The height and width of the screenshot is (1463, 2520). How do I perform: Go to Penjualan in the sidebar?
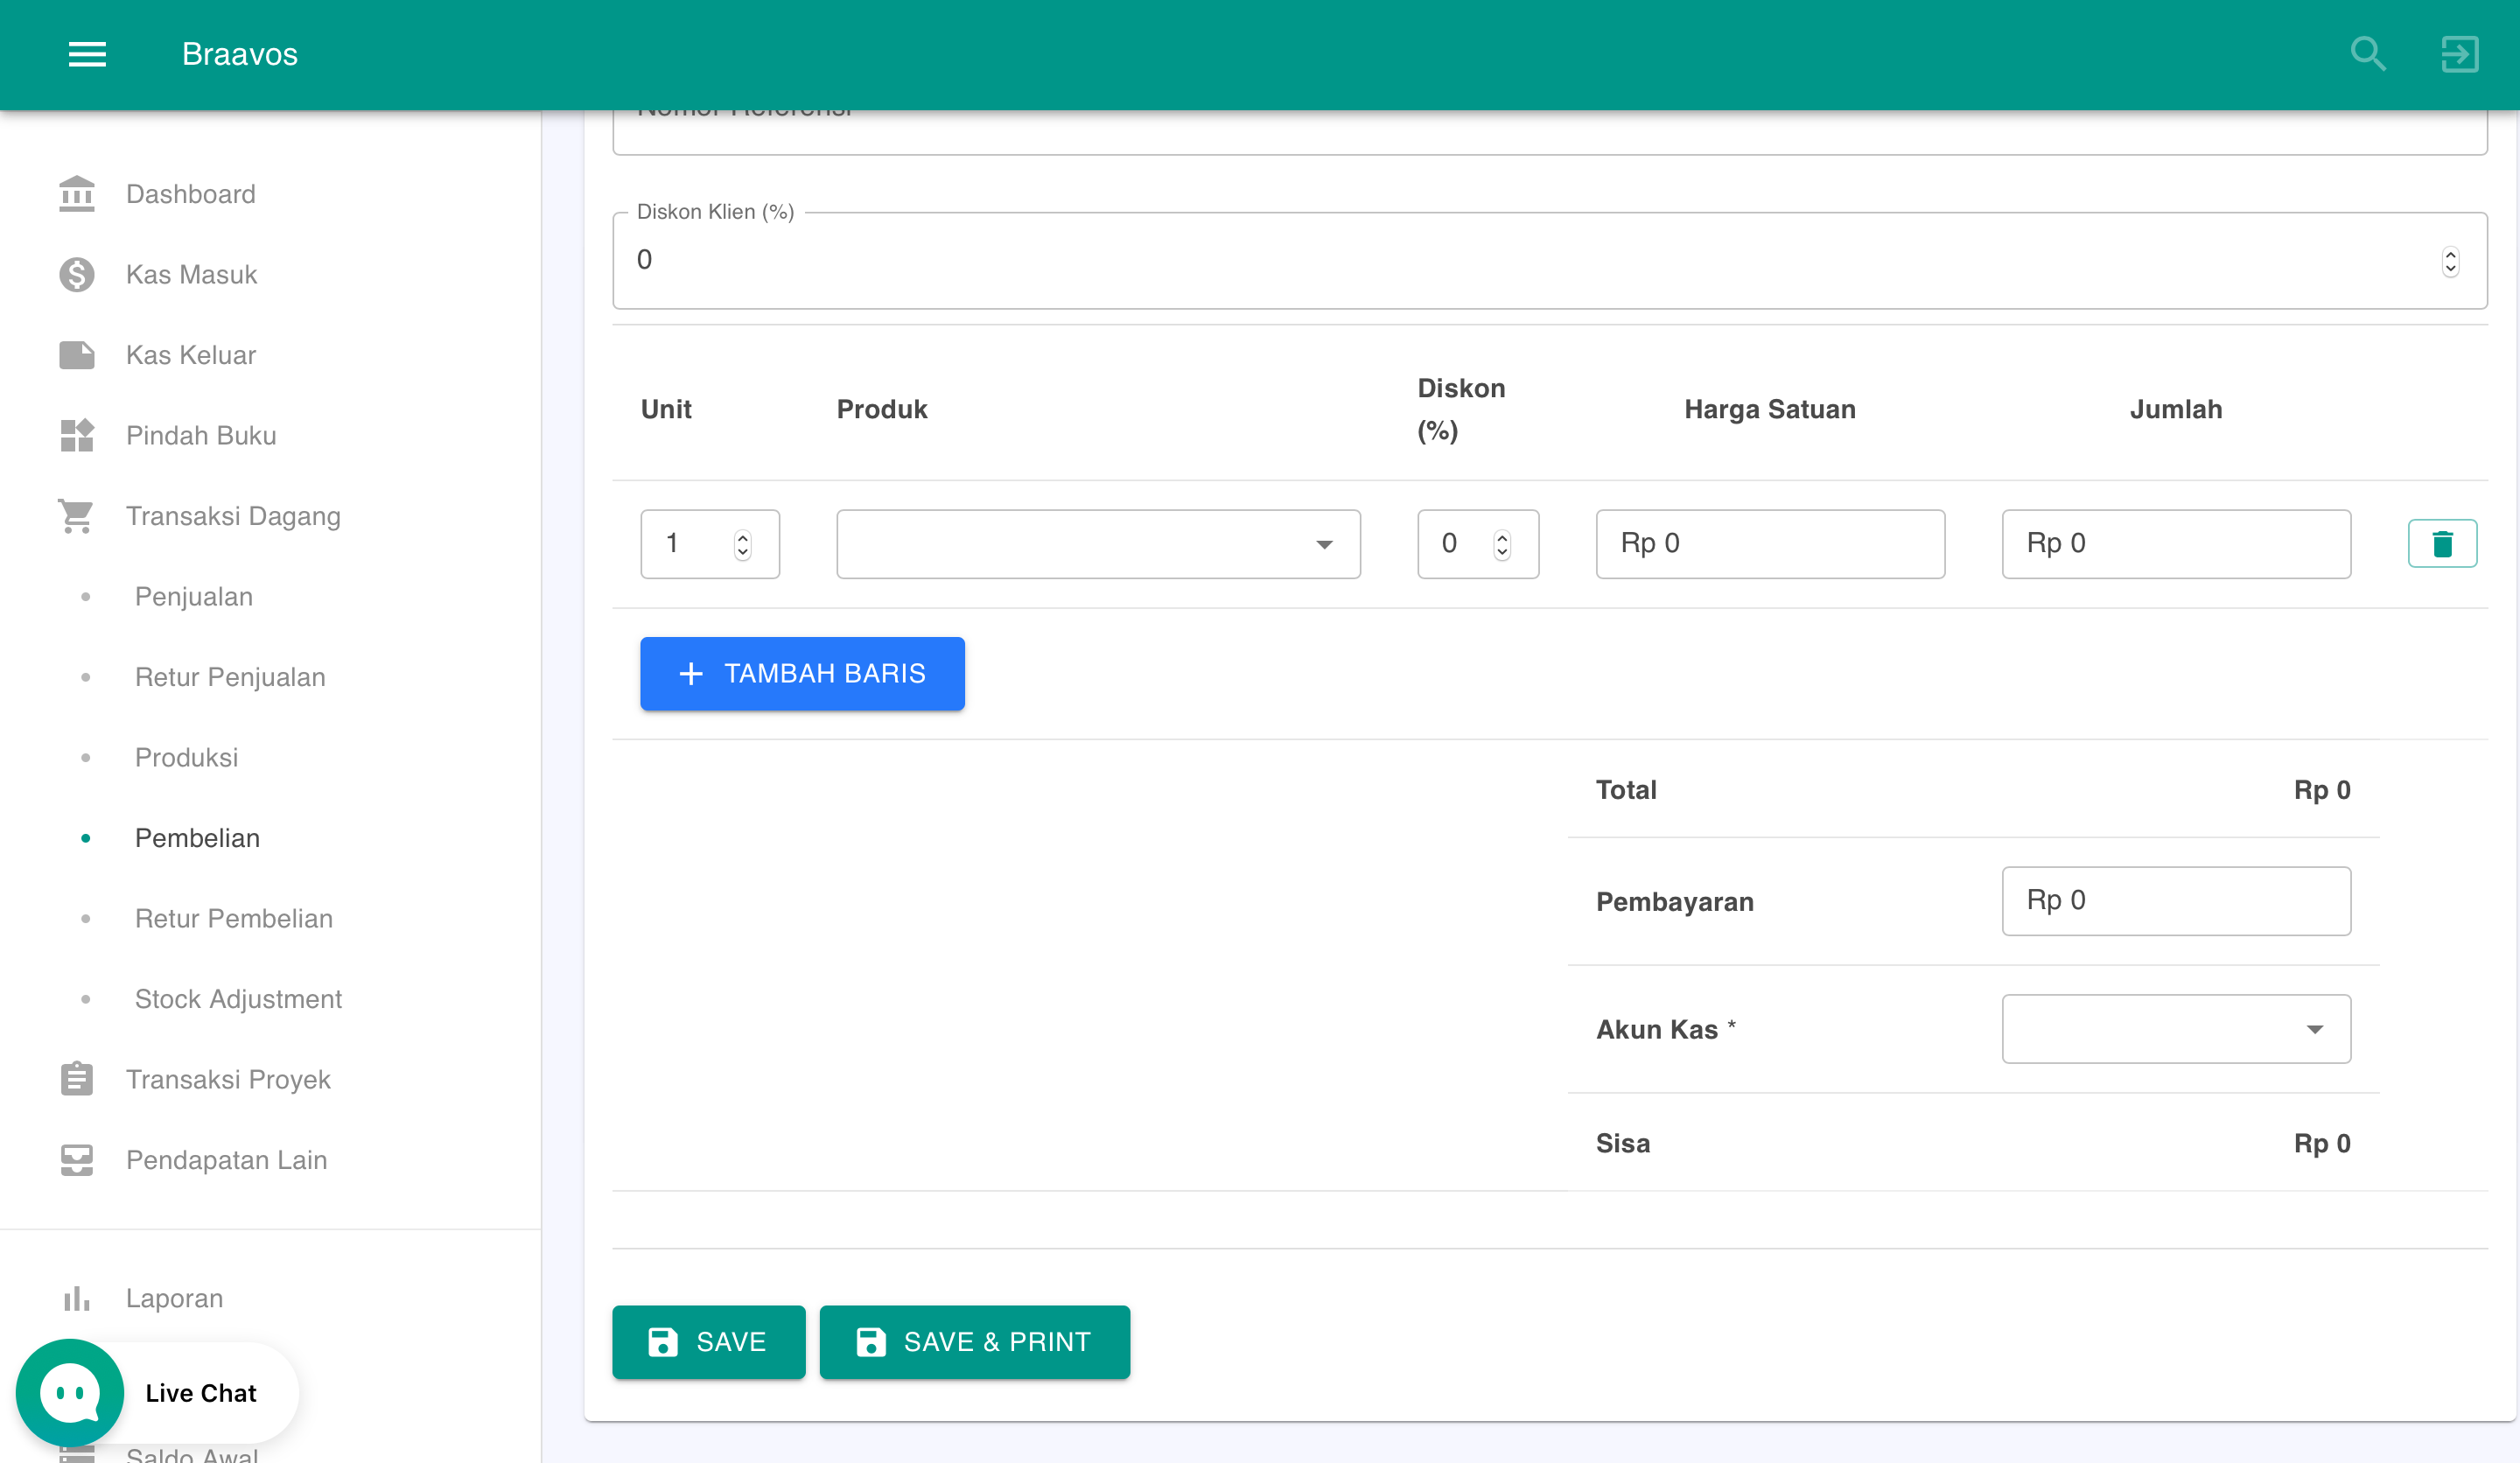(x=193, y=596)
